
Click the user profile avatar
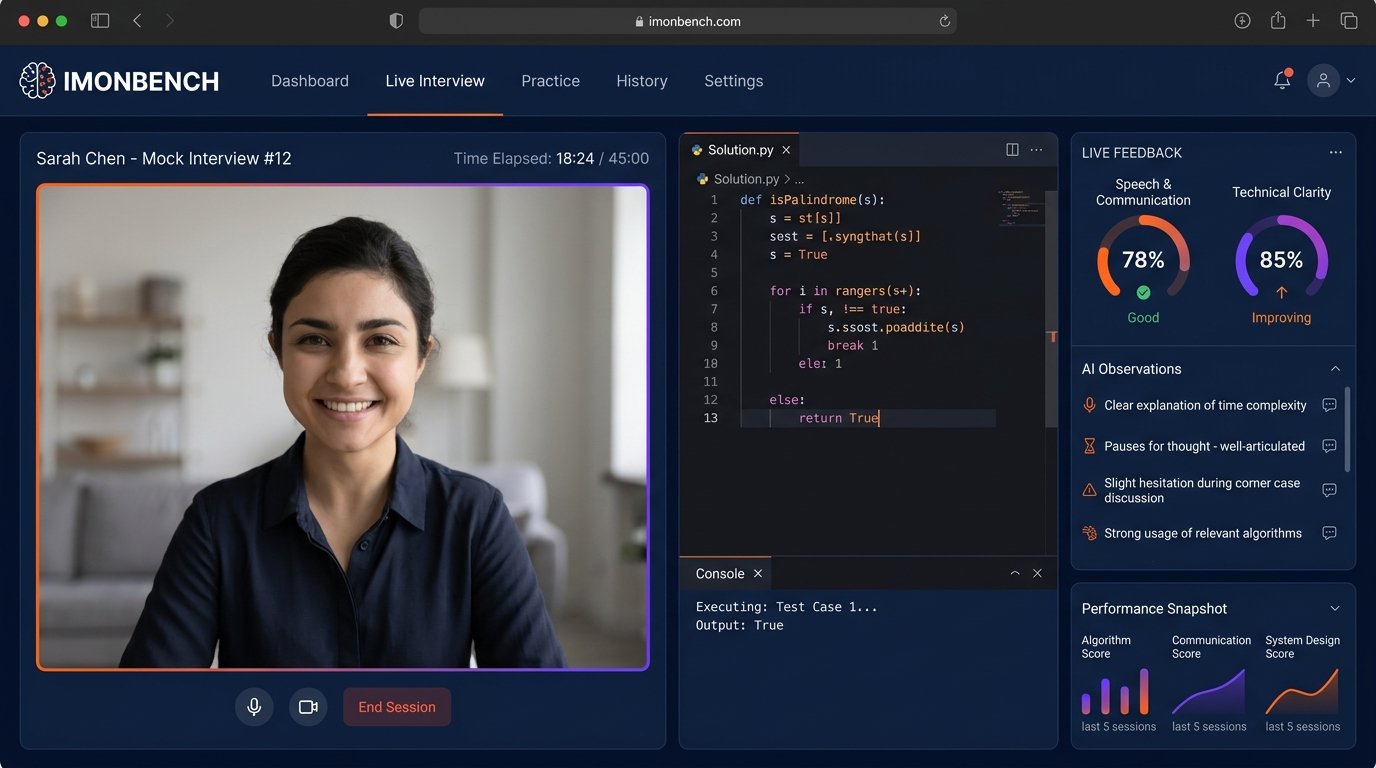click(1323, 81)
